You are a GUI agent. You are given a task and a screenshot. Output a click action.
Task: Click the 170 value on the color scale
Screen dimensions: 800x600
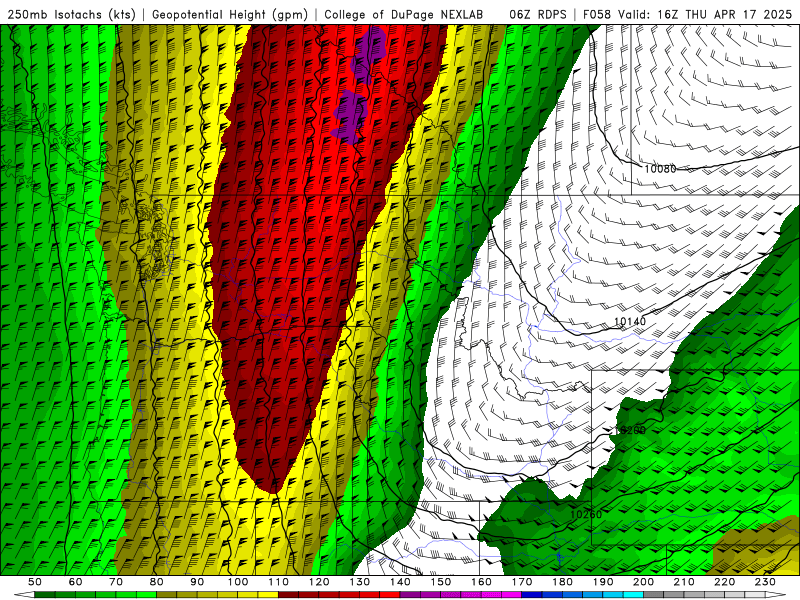[521, 582]
